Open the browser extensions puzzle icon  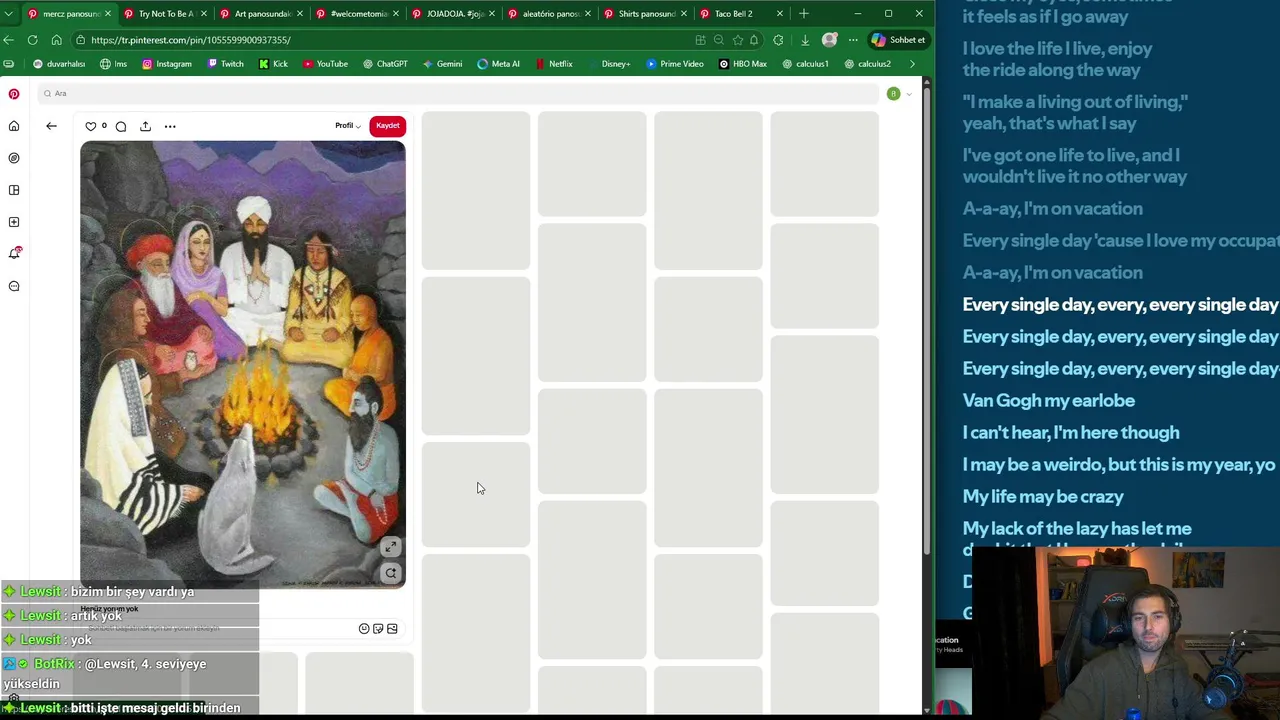[779, 40]
